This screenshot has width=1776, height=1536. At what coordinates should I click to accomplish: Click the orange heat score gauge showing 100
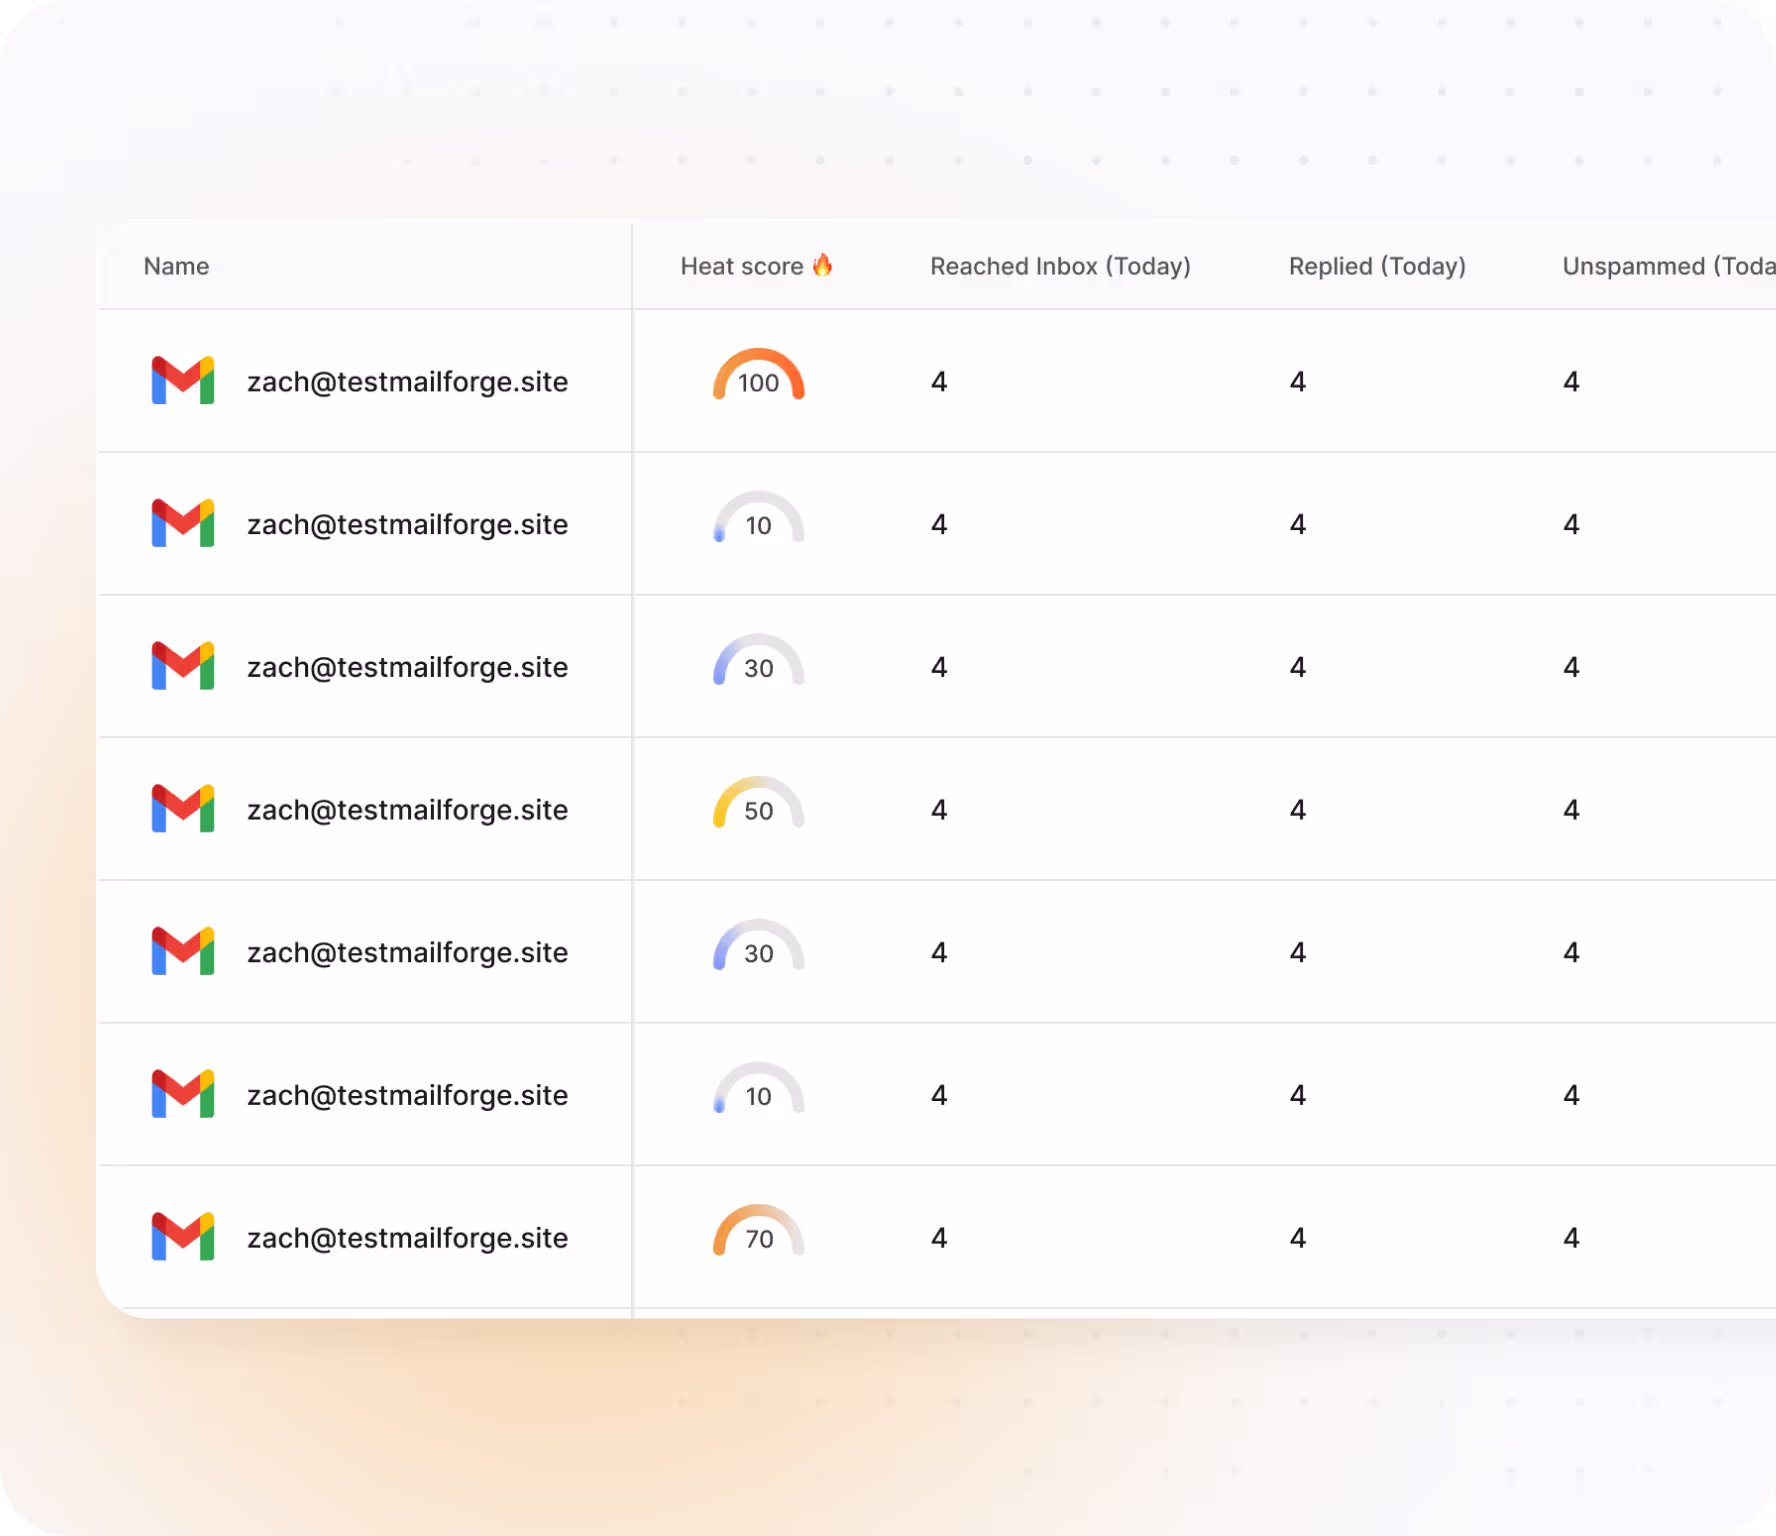click(x=758, y=376)
